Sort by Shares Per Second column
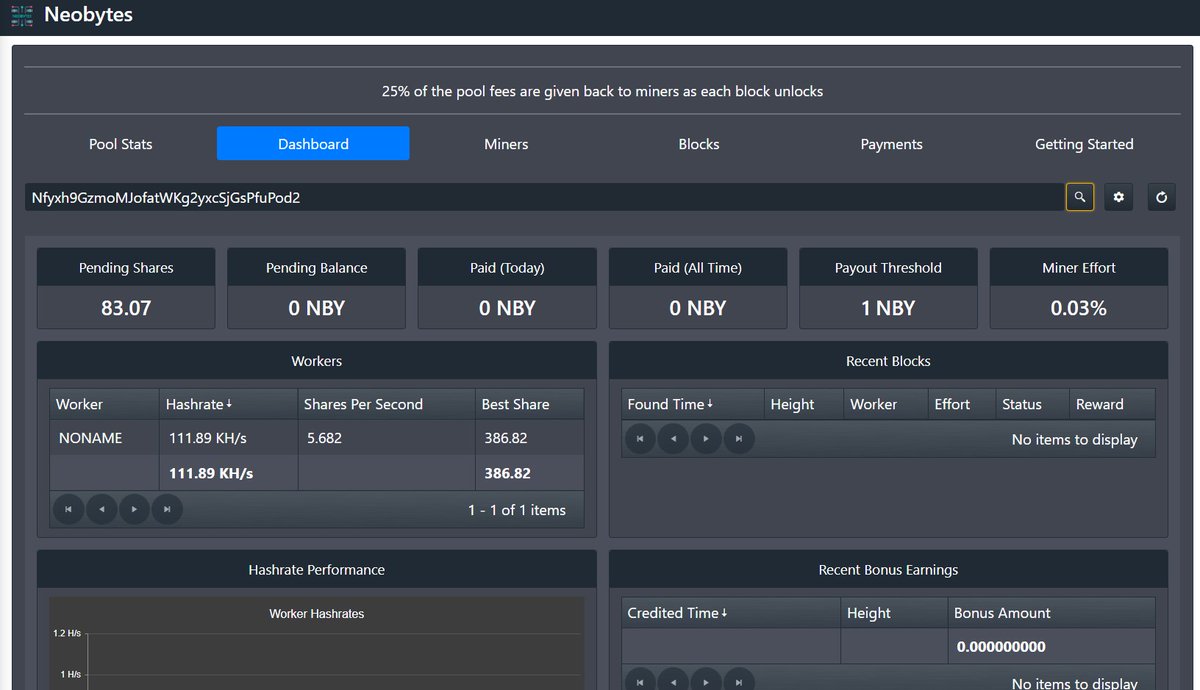 [386, 404]
